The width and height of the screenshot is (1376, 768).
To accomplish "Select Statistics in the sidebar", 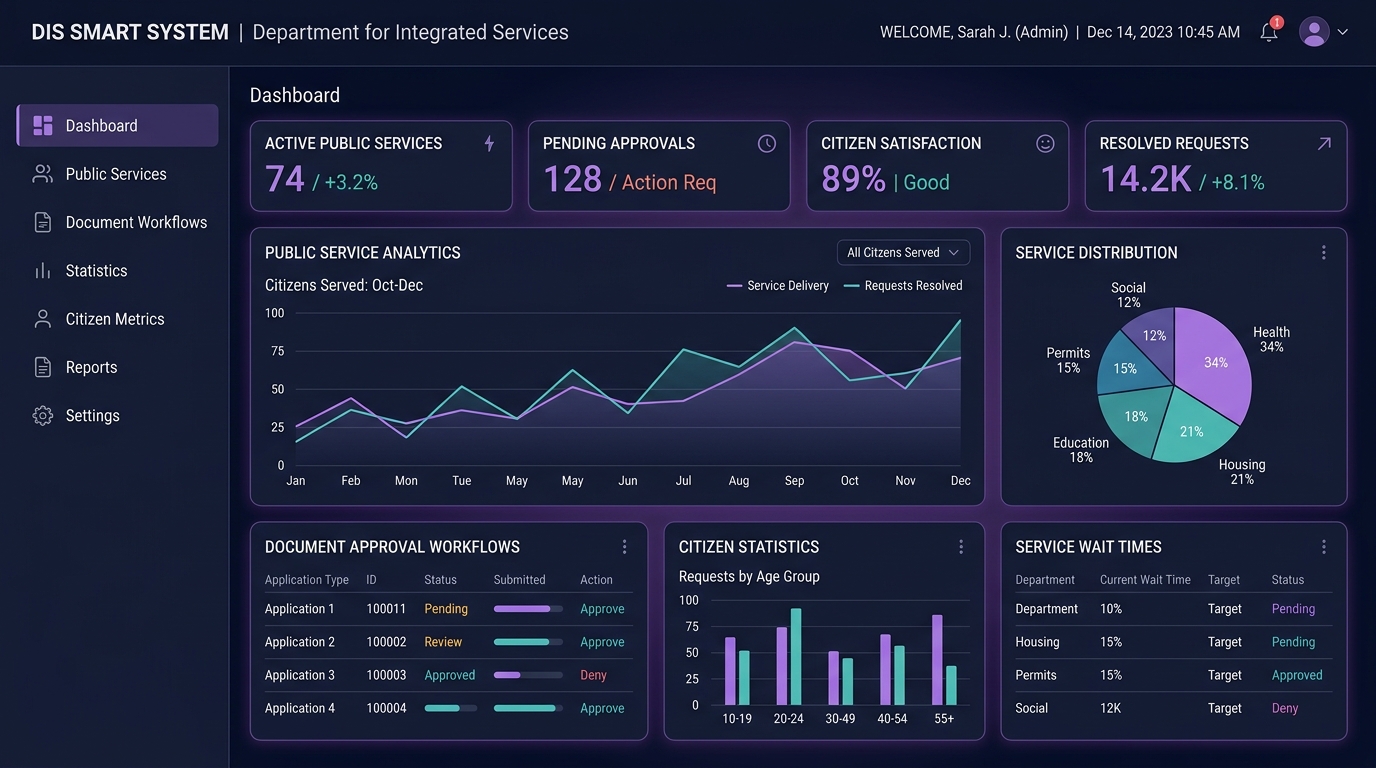I will (x=117, y=271).
